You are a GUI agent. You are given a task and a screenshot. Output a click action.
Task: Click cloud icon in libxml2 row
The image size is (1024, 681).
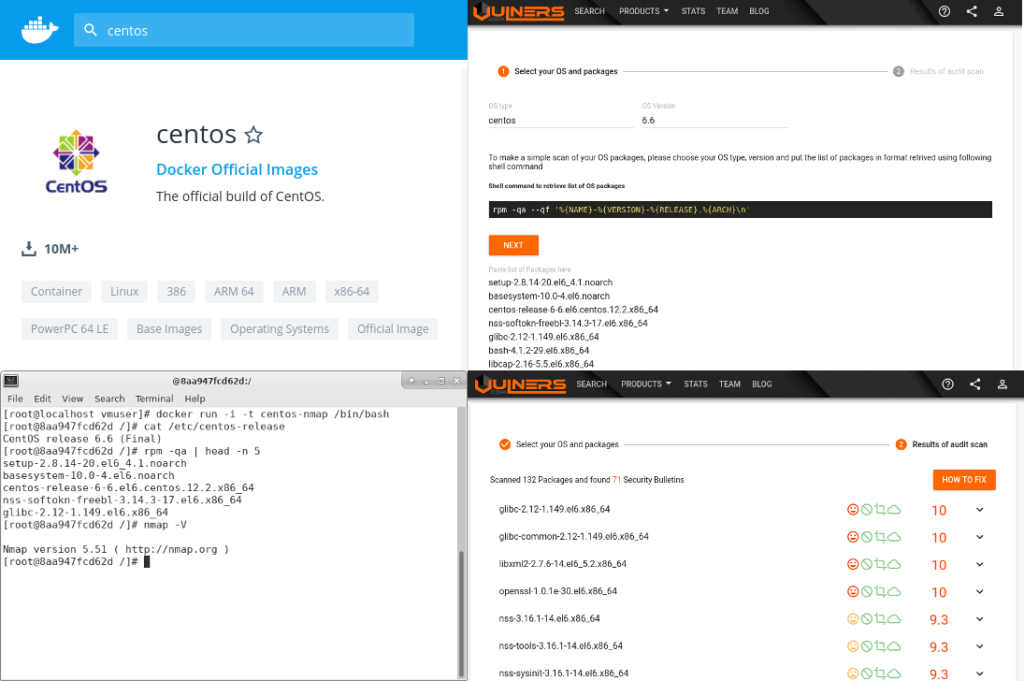coord(894,564)
